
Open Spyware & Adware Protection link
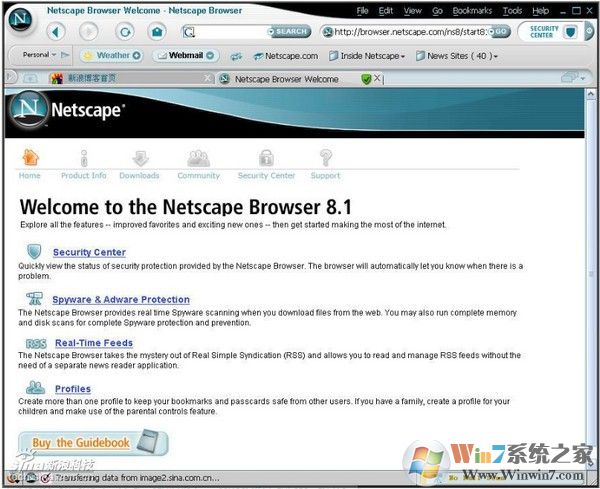coord(121,300)
